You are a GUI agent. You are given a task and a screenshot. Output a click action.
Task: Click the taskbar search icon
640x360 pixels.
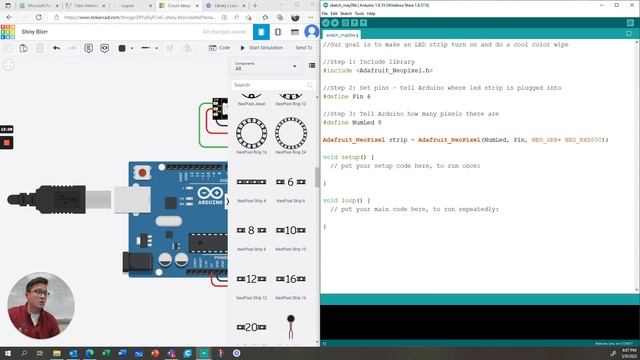24,353
